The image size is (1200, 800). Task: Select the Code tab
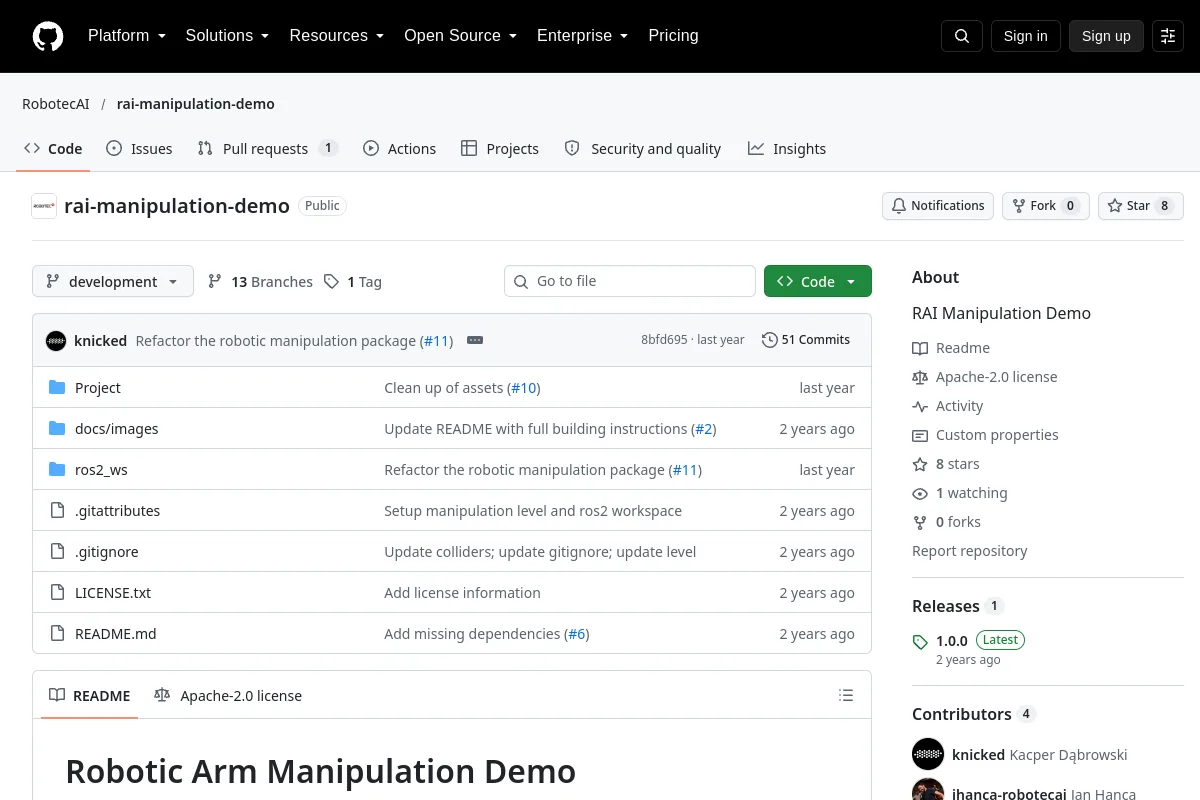click(53, 148)
